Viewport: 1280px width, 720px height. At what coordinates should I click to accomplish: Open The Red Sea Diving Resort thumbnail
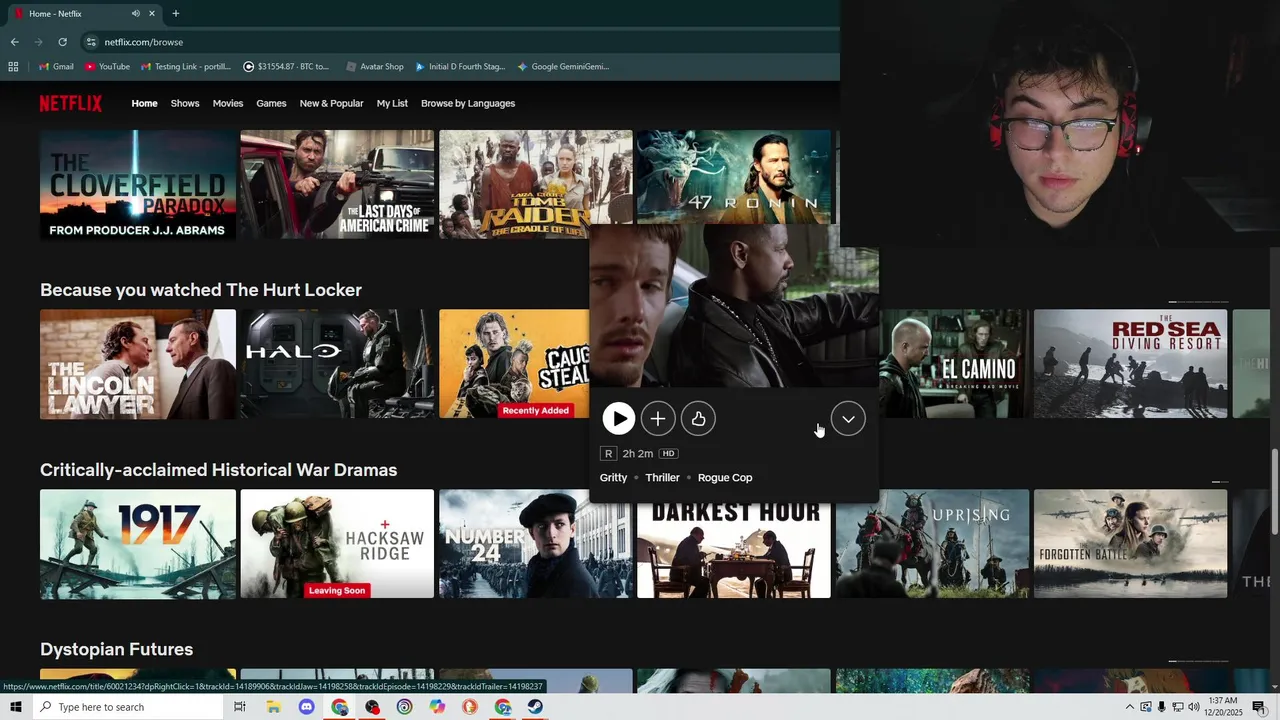[1130, 364]
